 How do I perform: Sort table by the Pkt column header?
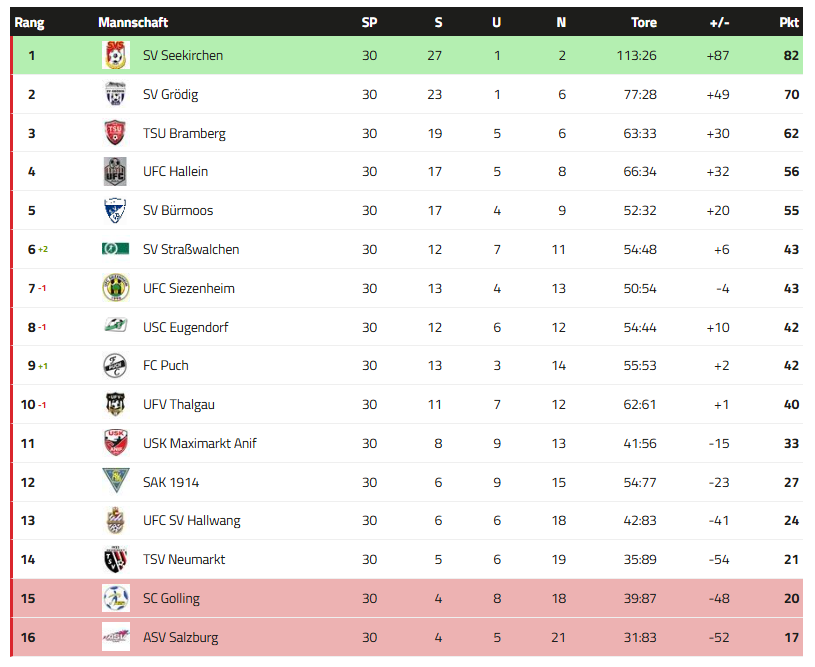click(x=788, y=22)
